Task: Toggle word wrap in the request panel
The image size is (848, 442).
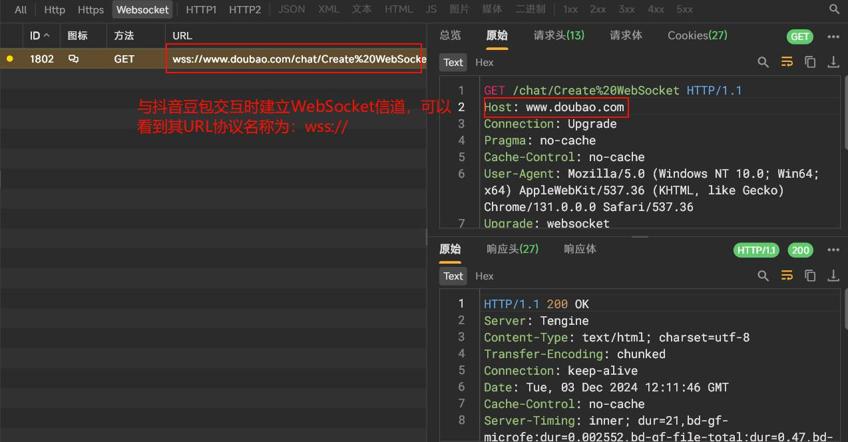Action: 787,62
